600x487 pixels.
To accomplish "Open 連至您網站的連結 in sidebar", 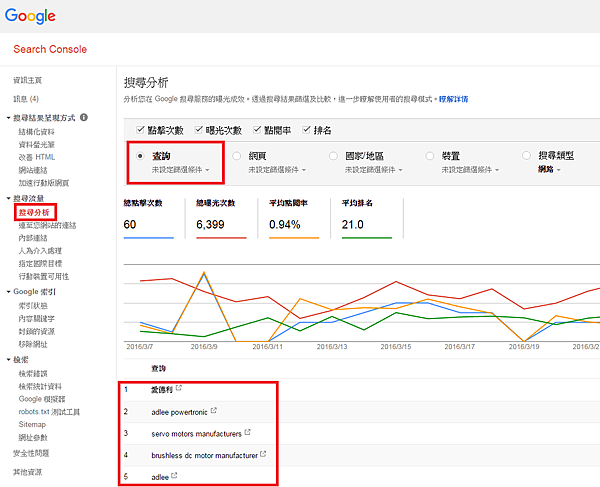I will coord(47,225).
